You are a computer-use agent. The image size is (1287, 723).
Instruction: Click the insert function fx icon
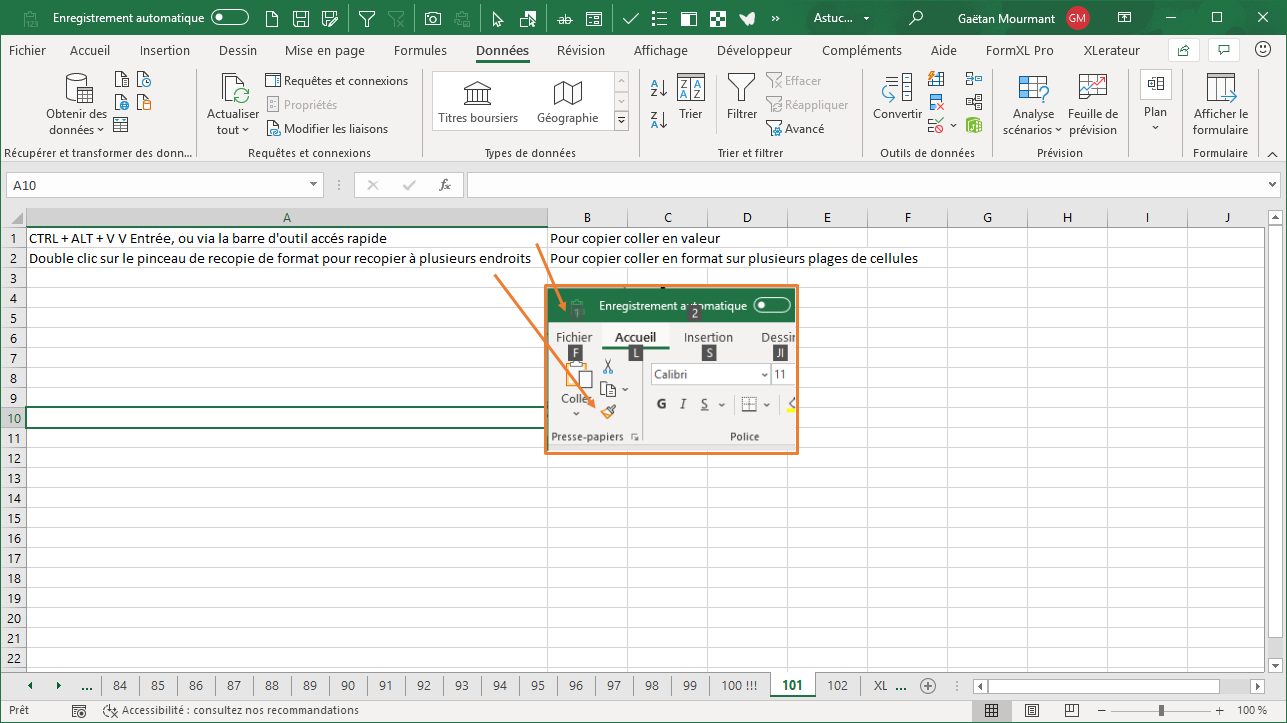[x=445, y=185]
